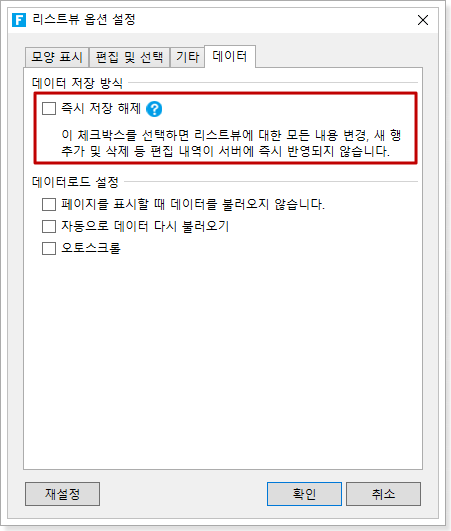Click the 오토스크롤 label text
451x531 pixels.
click(91, 248)
